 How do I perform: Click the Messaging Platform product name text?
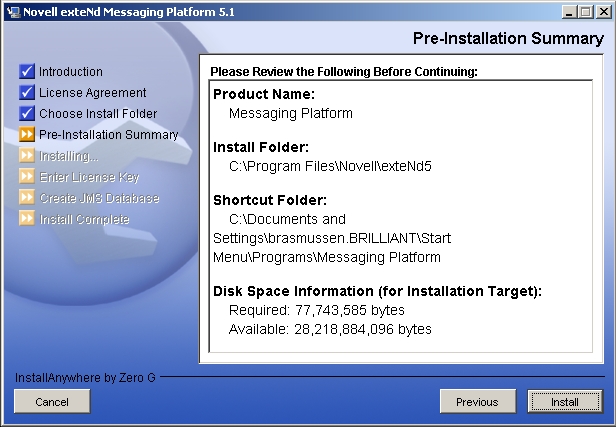291,113
